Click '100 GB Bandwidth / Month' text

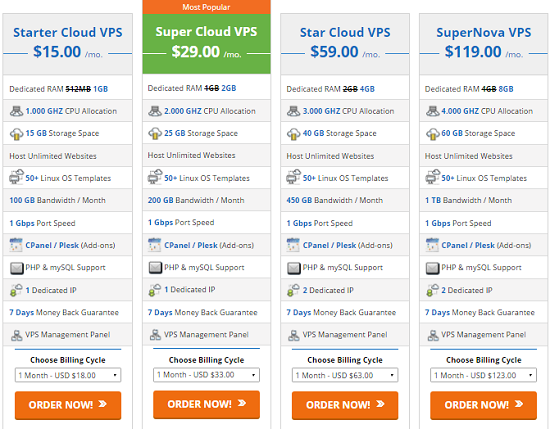point(57,200)
